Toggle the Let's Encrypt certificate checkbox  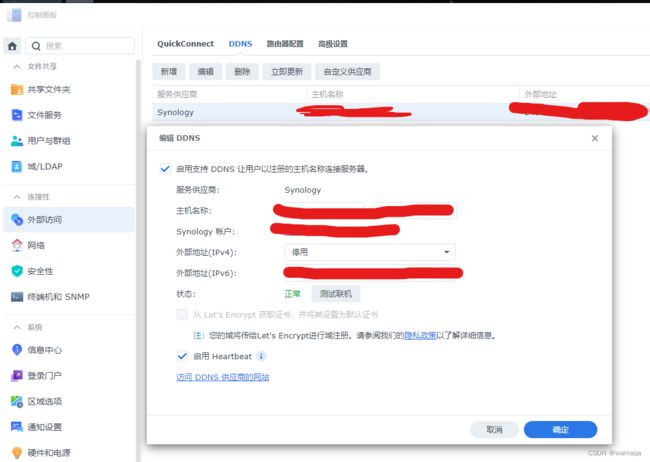coord(182,314)
